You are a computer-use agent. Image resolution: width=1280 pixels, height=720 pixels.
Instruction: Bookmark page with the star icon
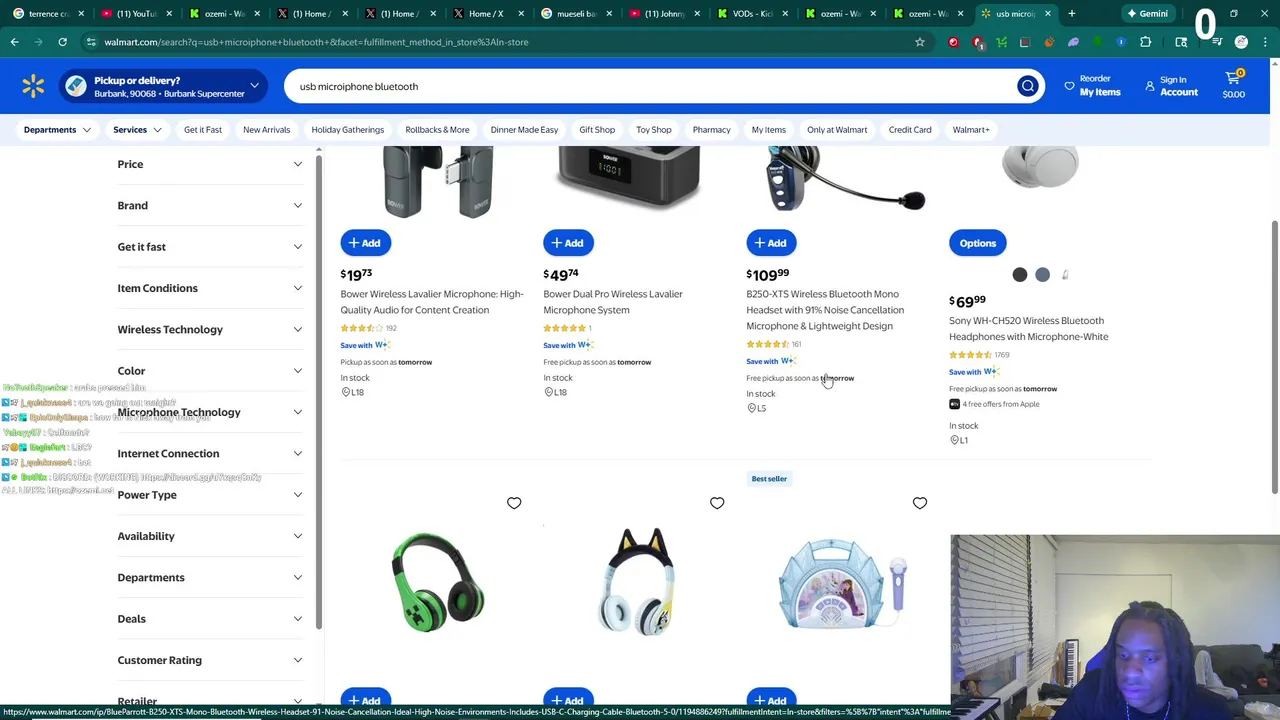(x=920, y=42)
